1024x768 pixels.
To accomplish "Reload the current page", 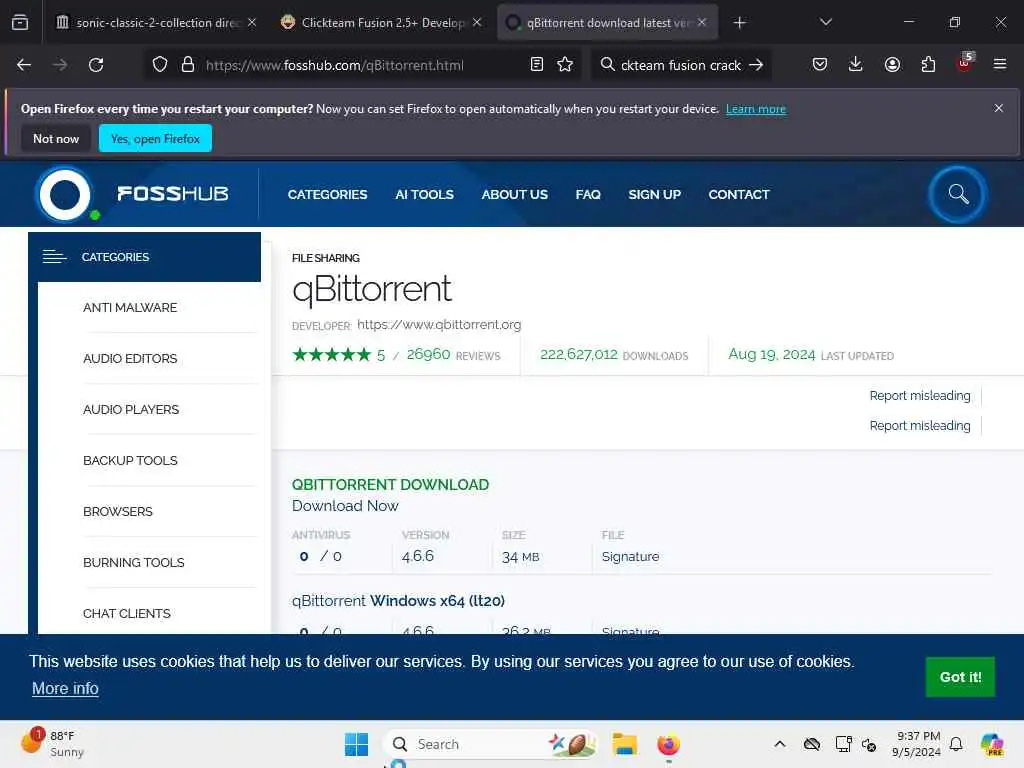I will (x=96, y=65).
